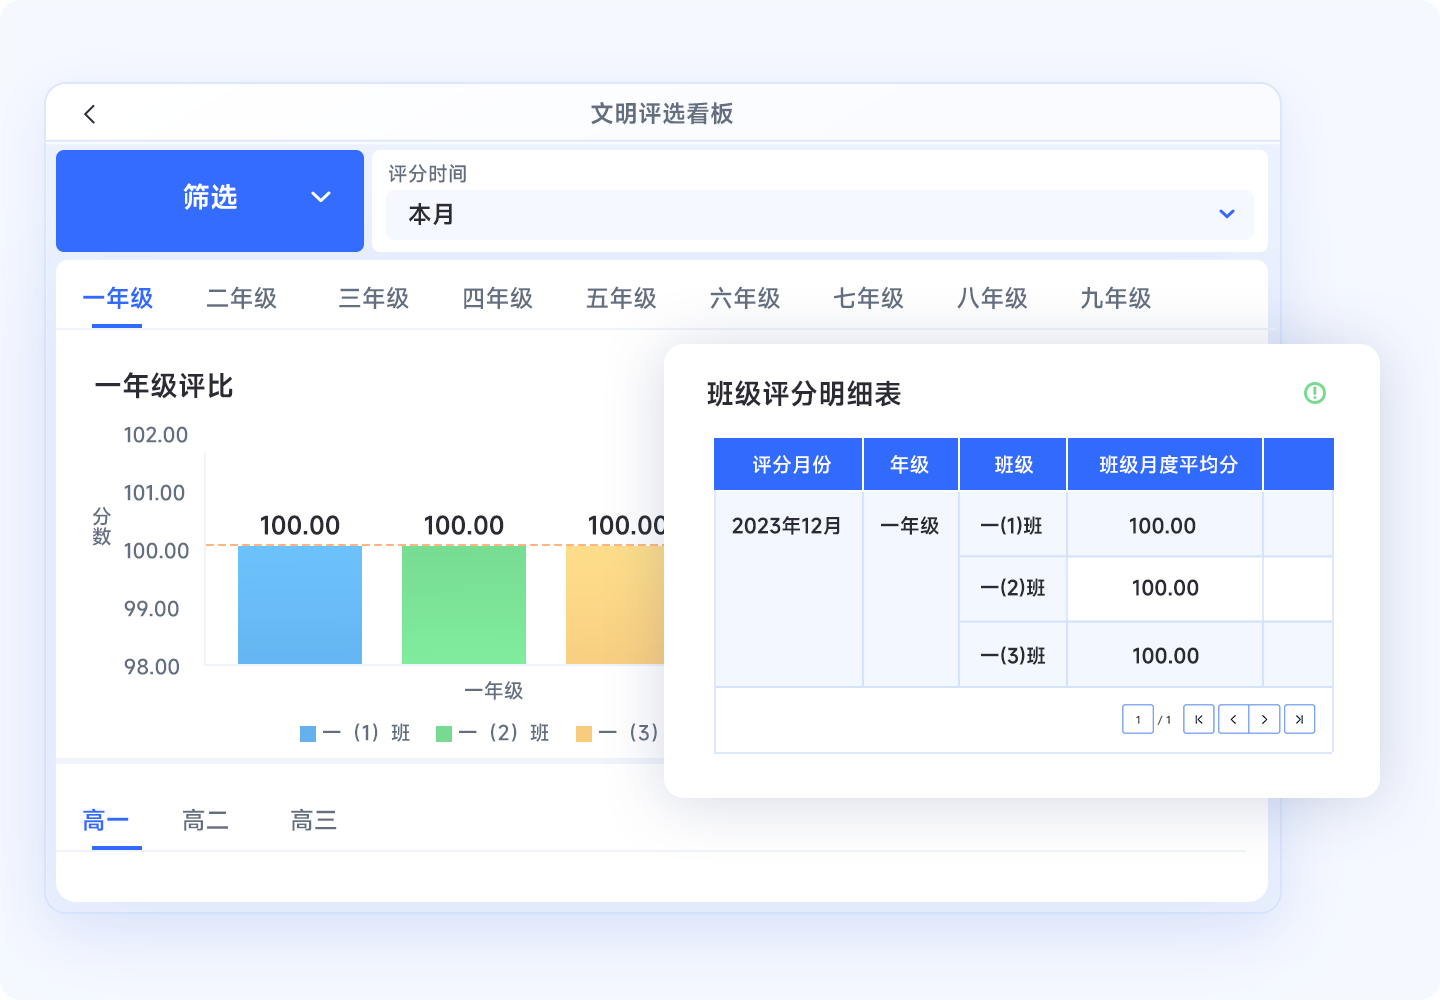The width and height of the screenshot is (1440, 1000).
Task: Click the back arrow in header
Action: (90, 114)
